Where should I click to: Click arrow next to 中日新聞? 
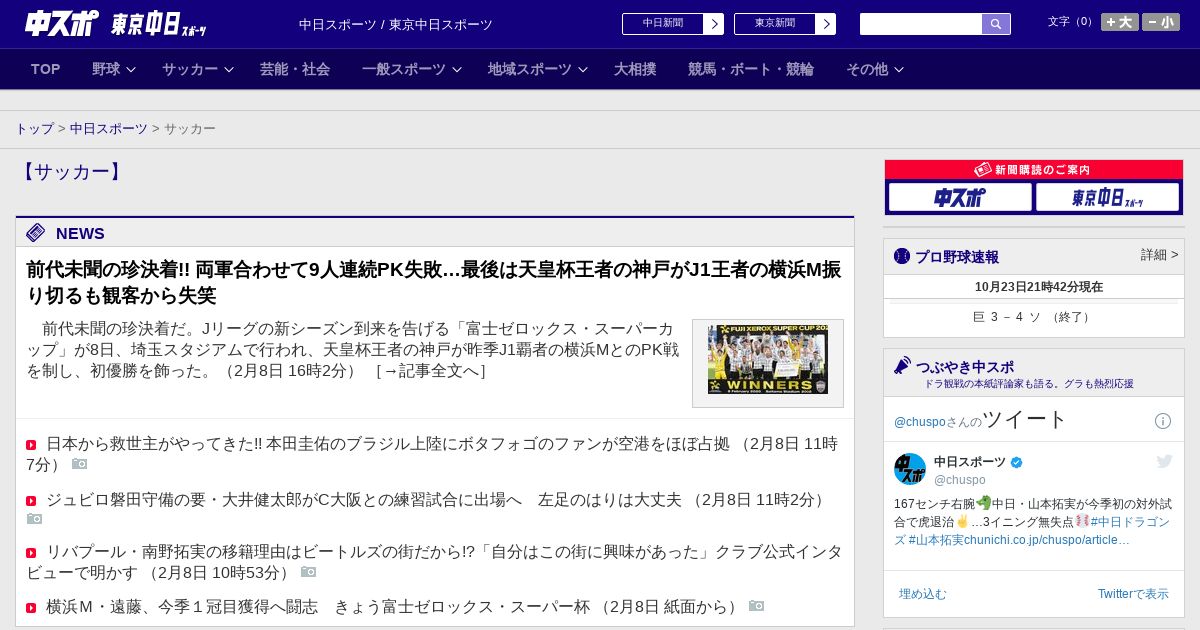click(714, 24)
